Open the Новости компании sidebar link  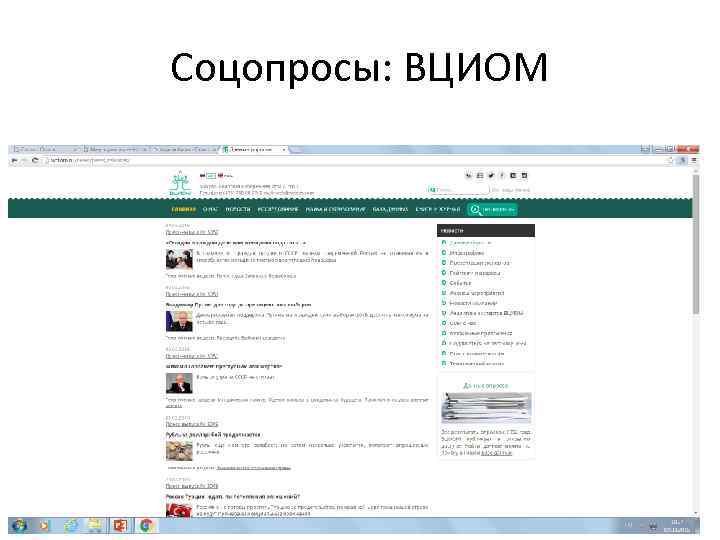click(473, 303)
